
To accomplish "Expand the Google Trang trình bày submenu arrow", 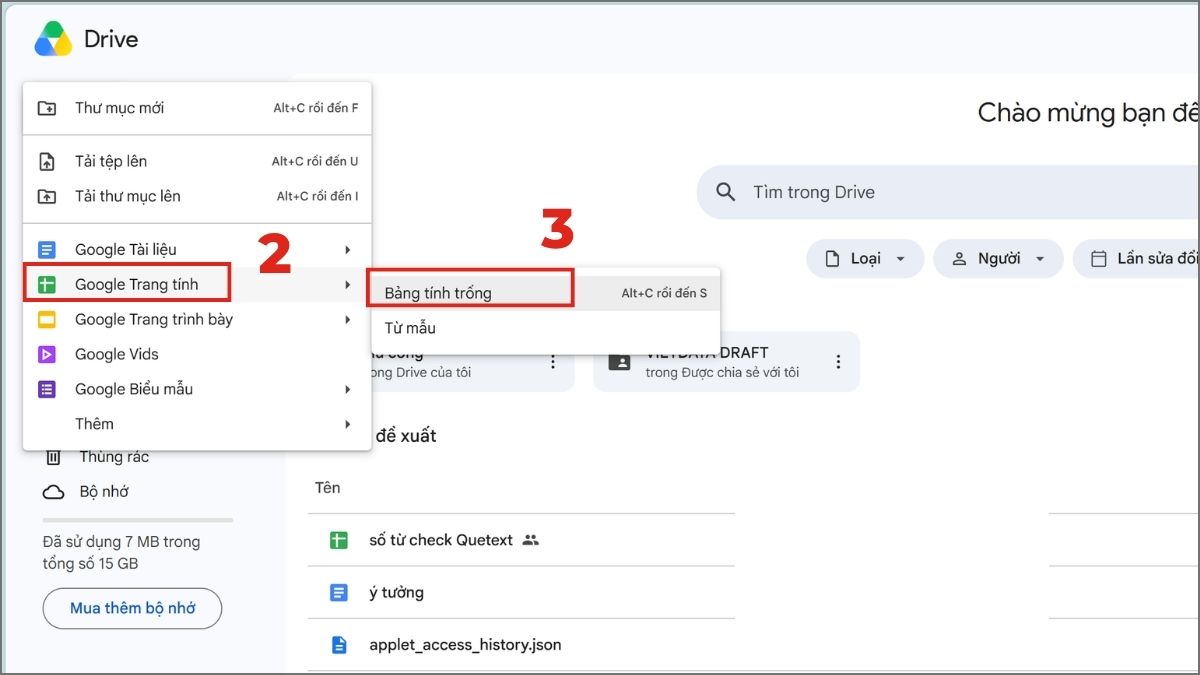I will pos(347,320).
